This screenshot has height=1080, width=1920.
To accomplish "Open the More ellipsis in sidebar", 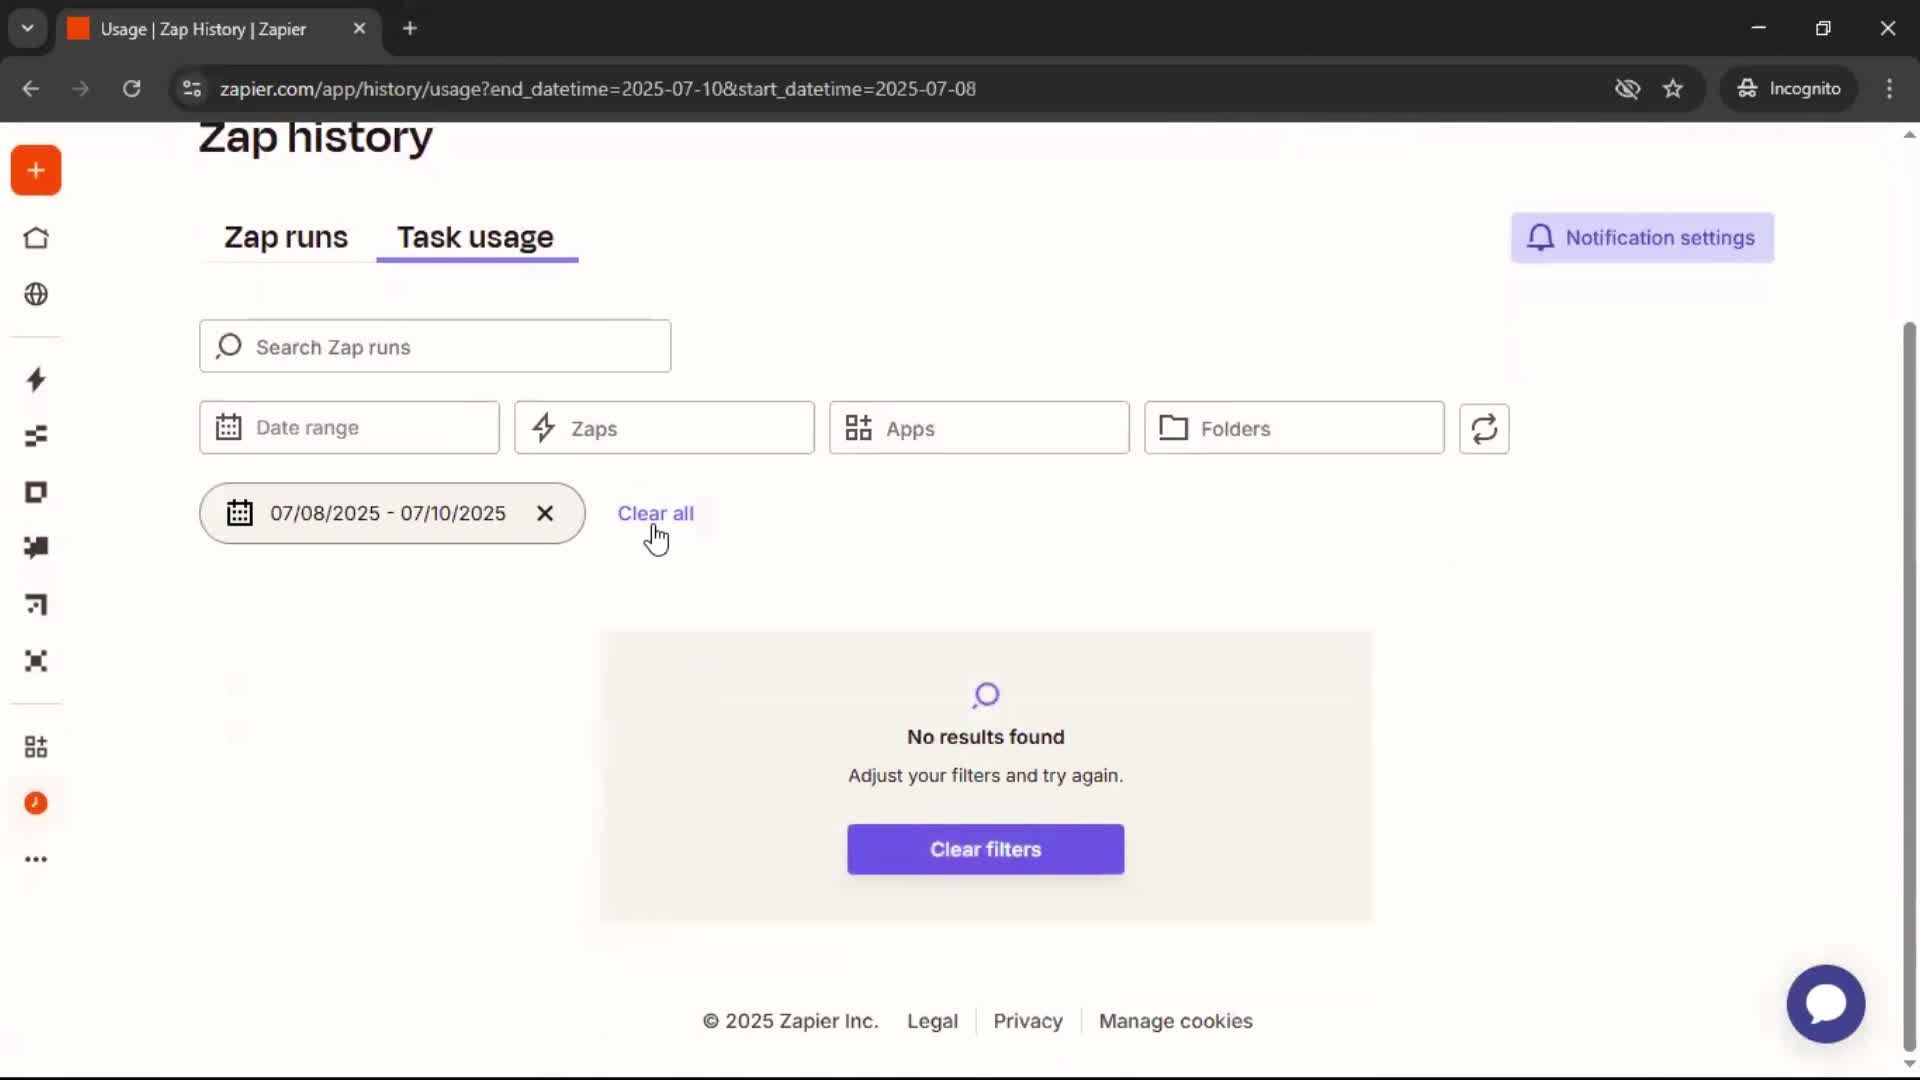I will (x=36, y=859).
